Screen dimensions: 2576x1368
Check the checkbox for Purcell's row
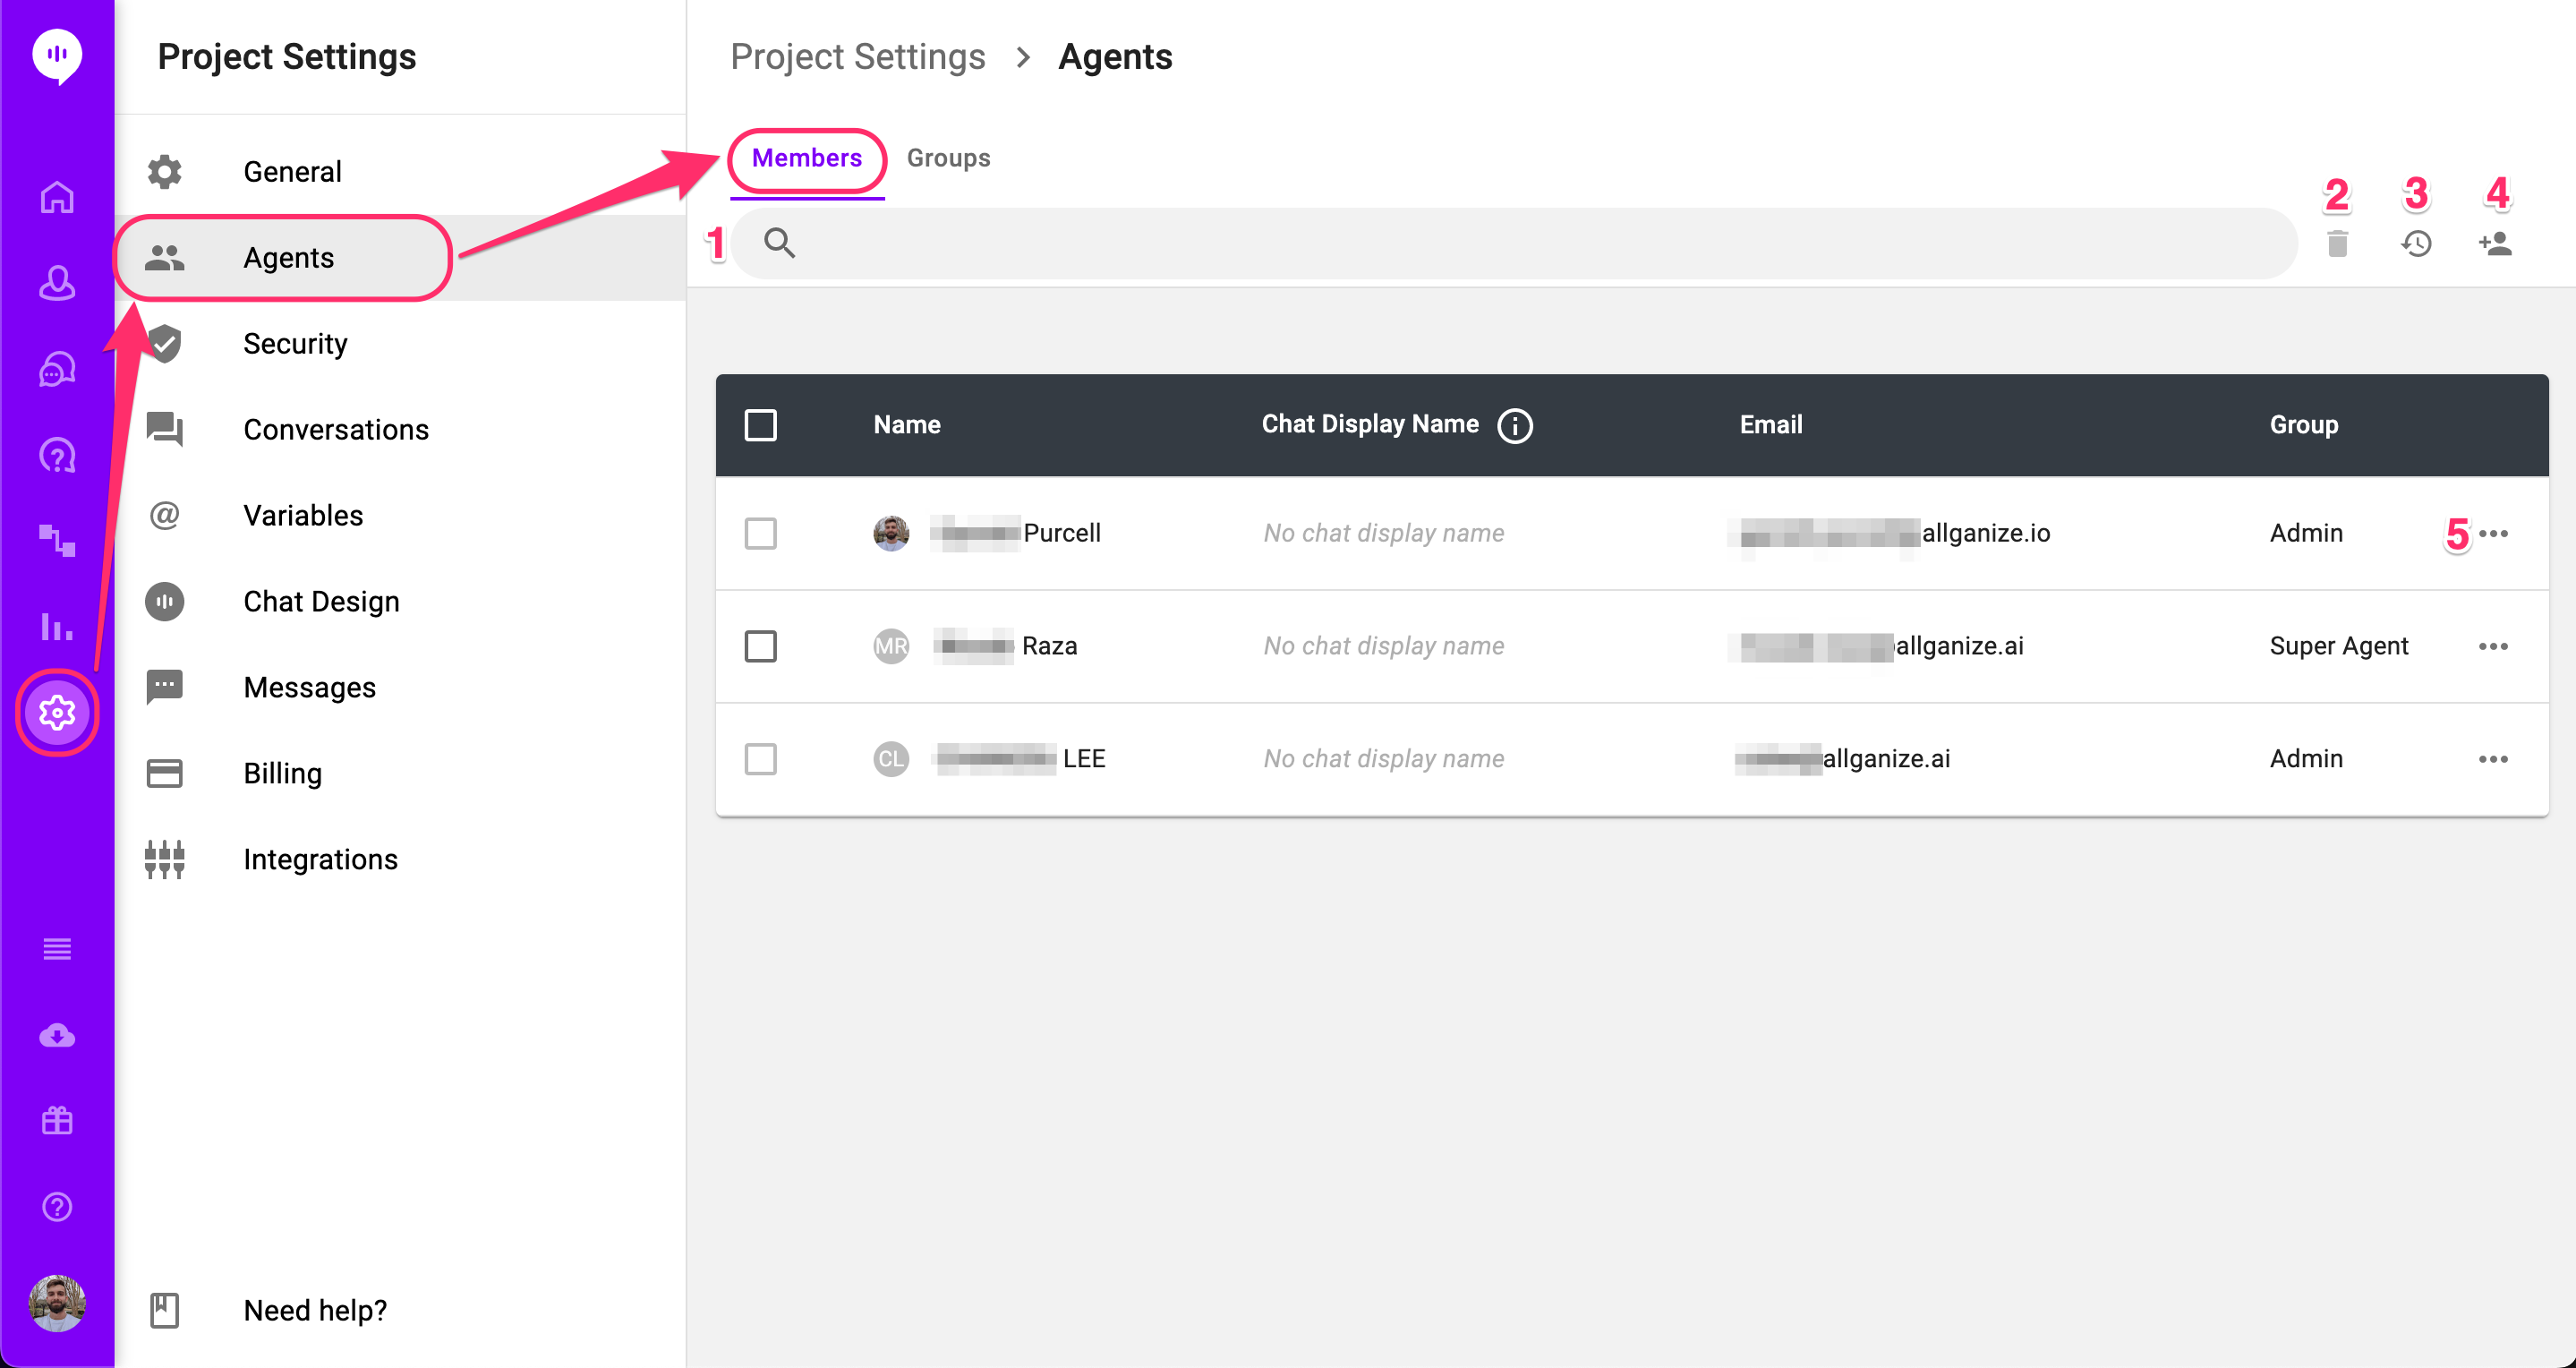click(761, 533)
